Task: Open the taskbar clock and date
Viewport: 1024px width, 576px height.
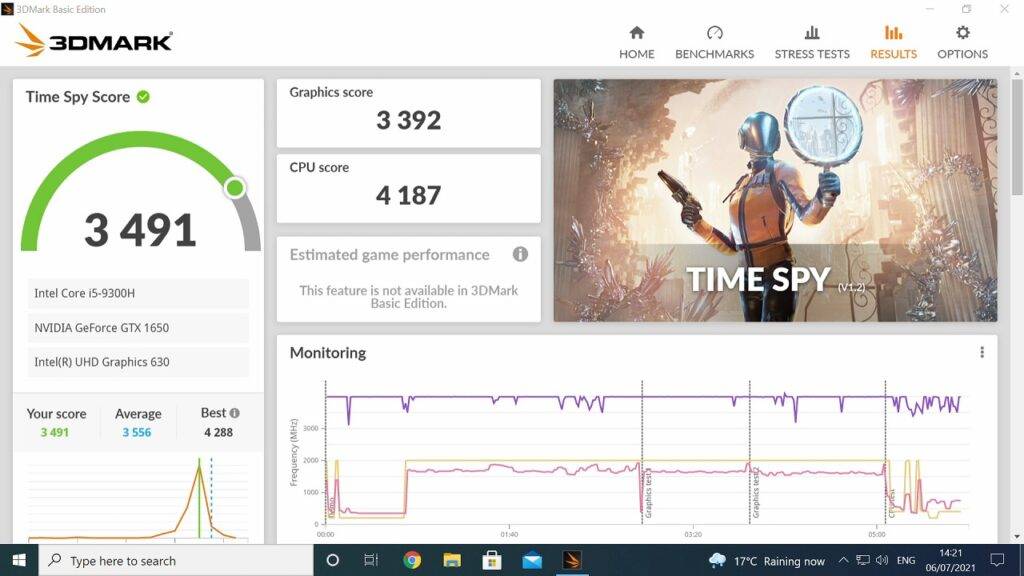Action: tap(950, 560)
